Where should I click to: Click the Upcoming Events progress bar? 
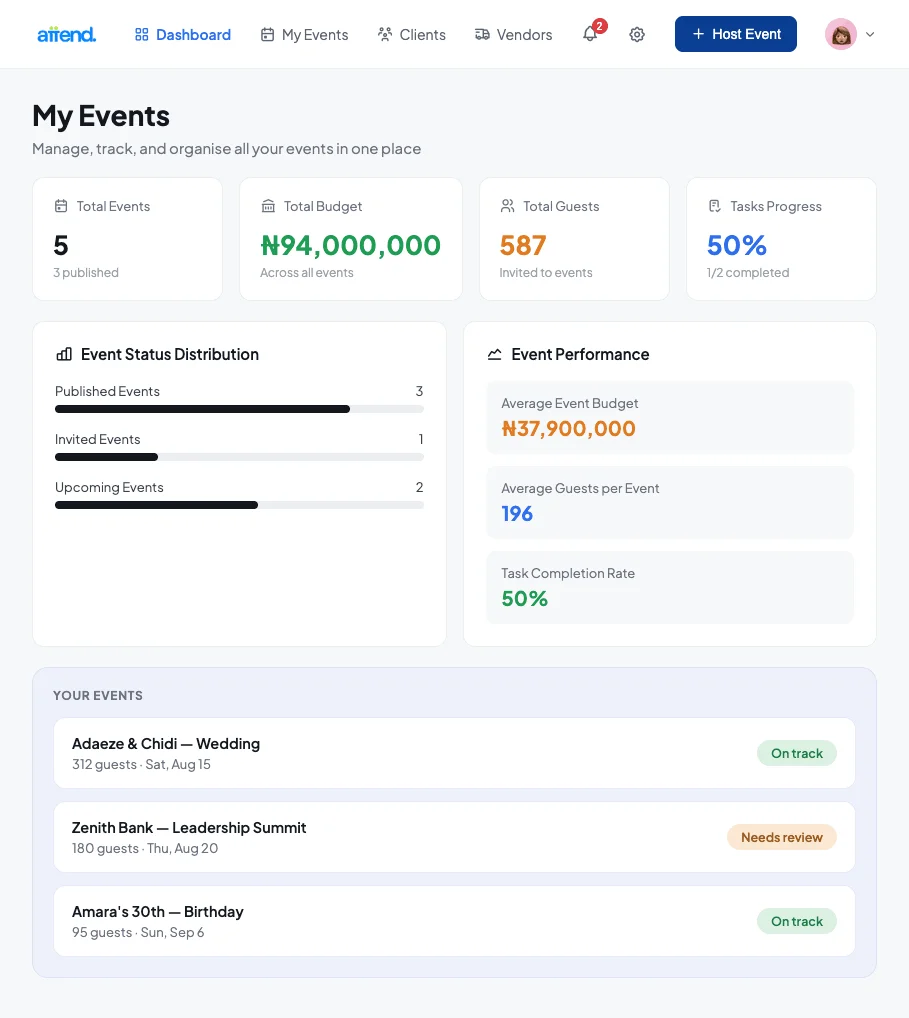[x=240, y=505]
